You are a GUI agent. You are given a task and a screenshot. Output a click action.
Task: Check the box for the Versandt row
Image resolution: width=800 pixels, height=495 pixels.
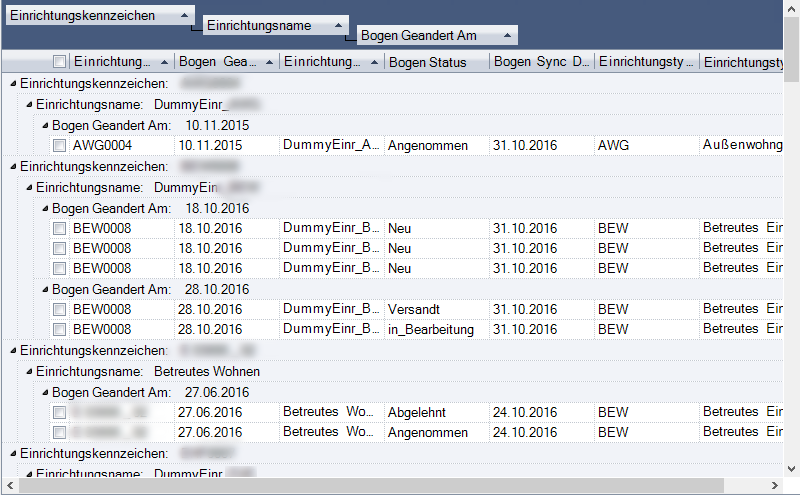pos(60,310)
